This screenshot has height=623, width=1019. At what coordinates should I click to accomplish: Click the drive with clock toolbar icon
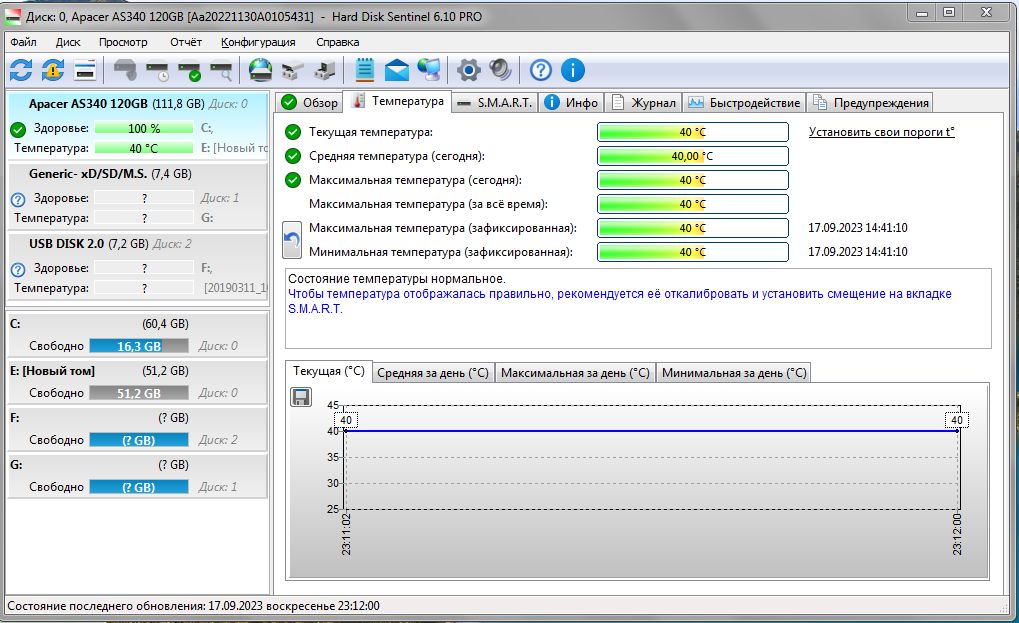click(157, 70)
